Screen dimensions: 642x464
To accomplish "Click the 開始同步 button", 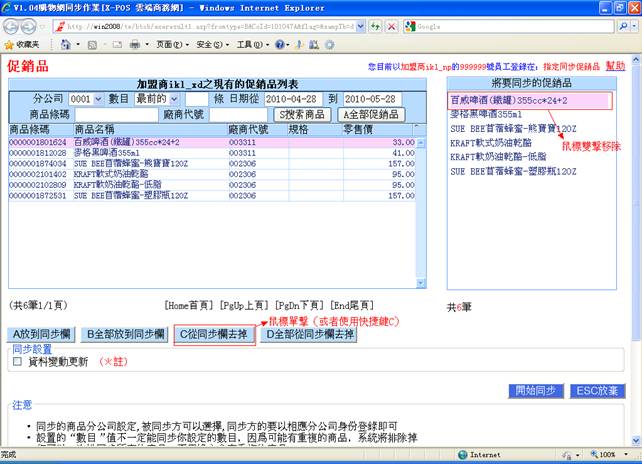I will (x=540, y=391).
